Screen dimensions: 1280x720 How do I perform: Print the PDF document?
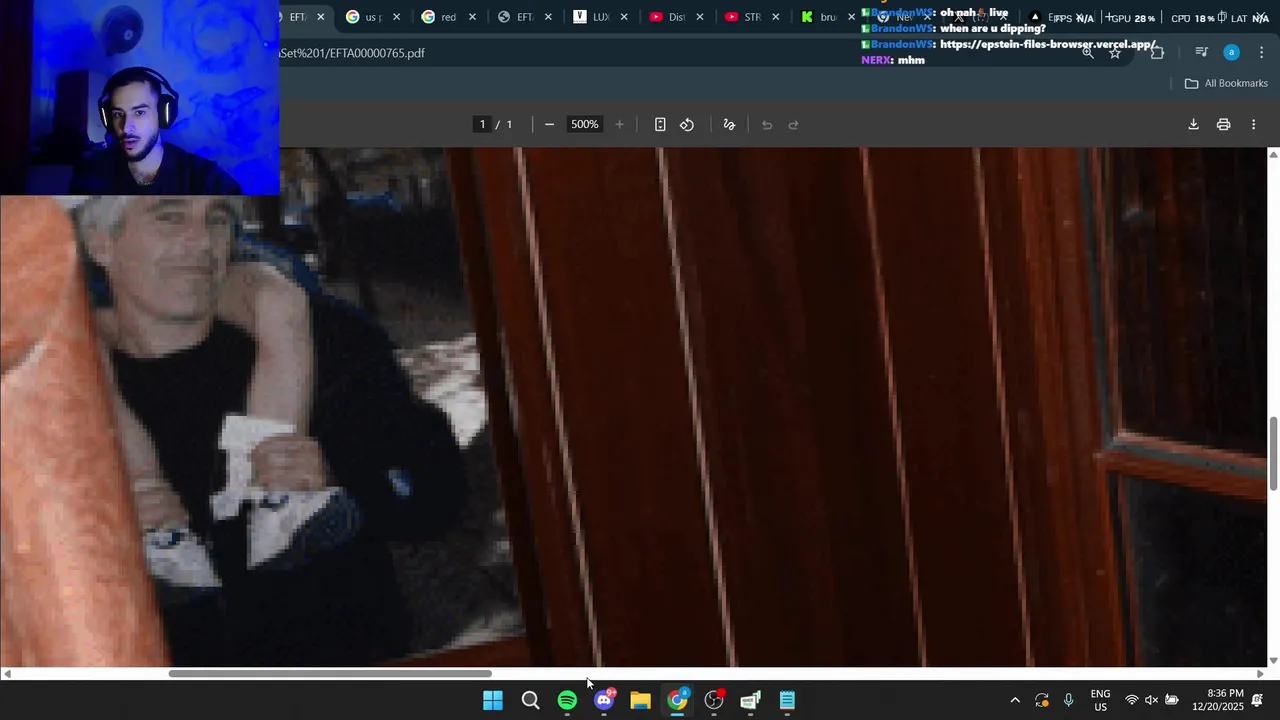1223,124
